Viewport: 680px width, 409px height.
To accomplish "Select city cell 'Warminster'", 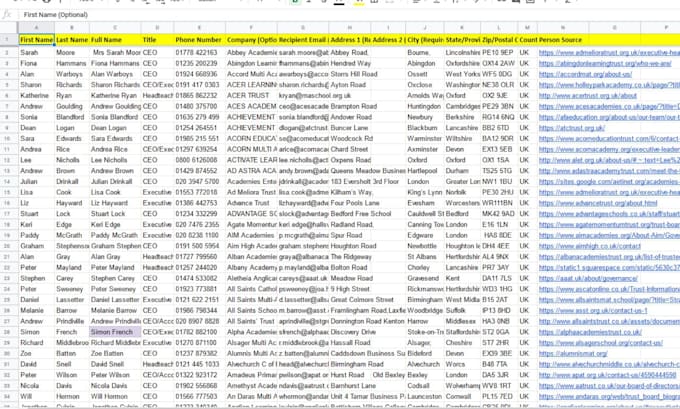I will [x=425, y=139].
